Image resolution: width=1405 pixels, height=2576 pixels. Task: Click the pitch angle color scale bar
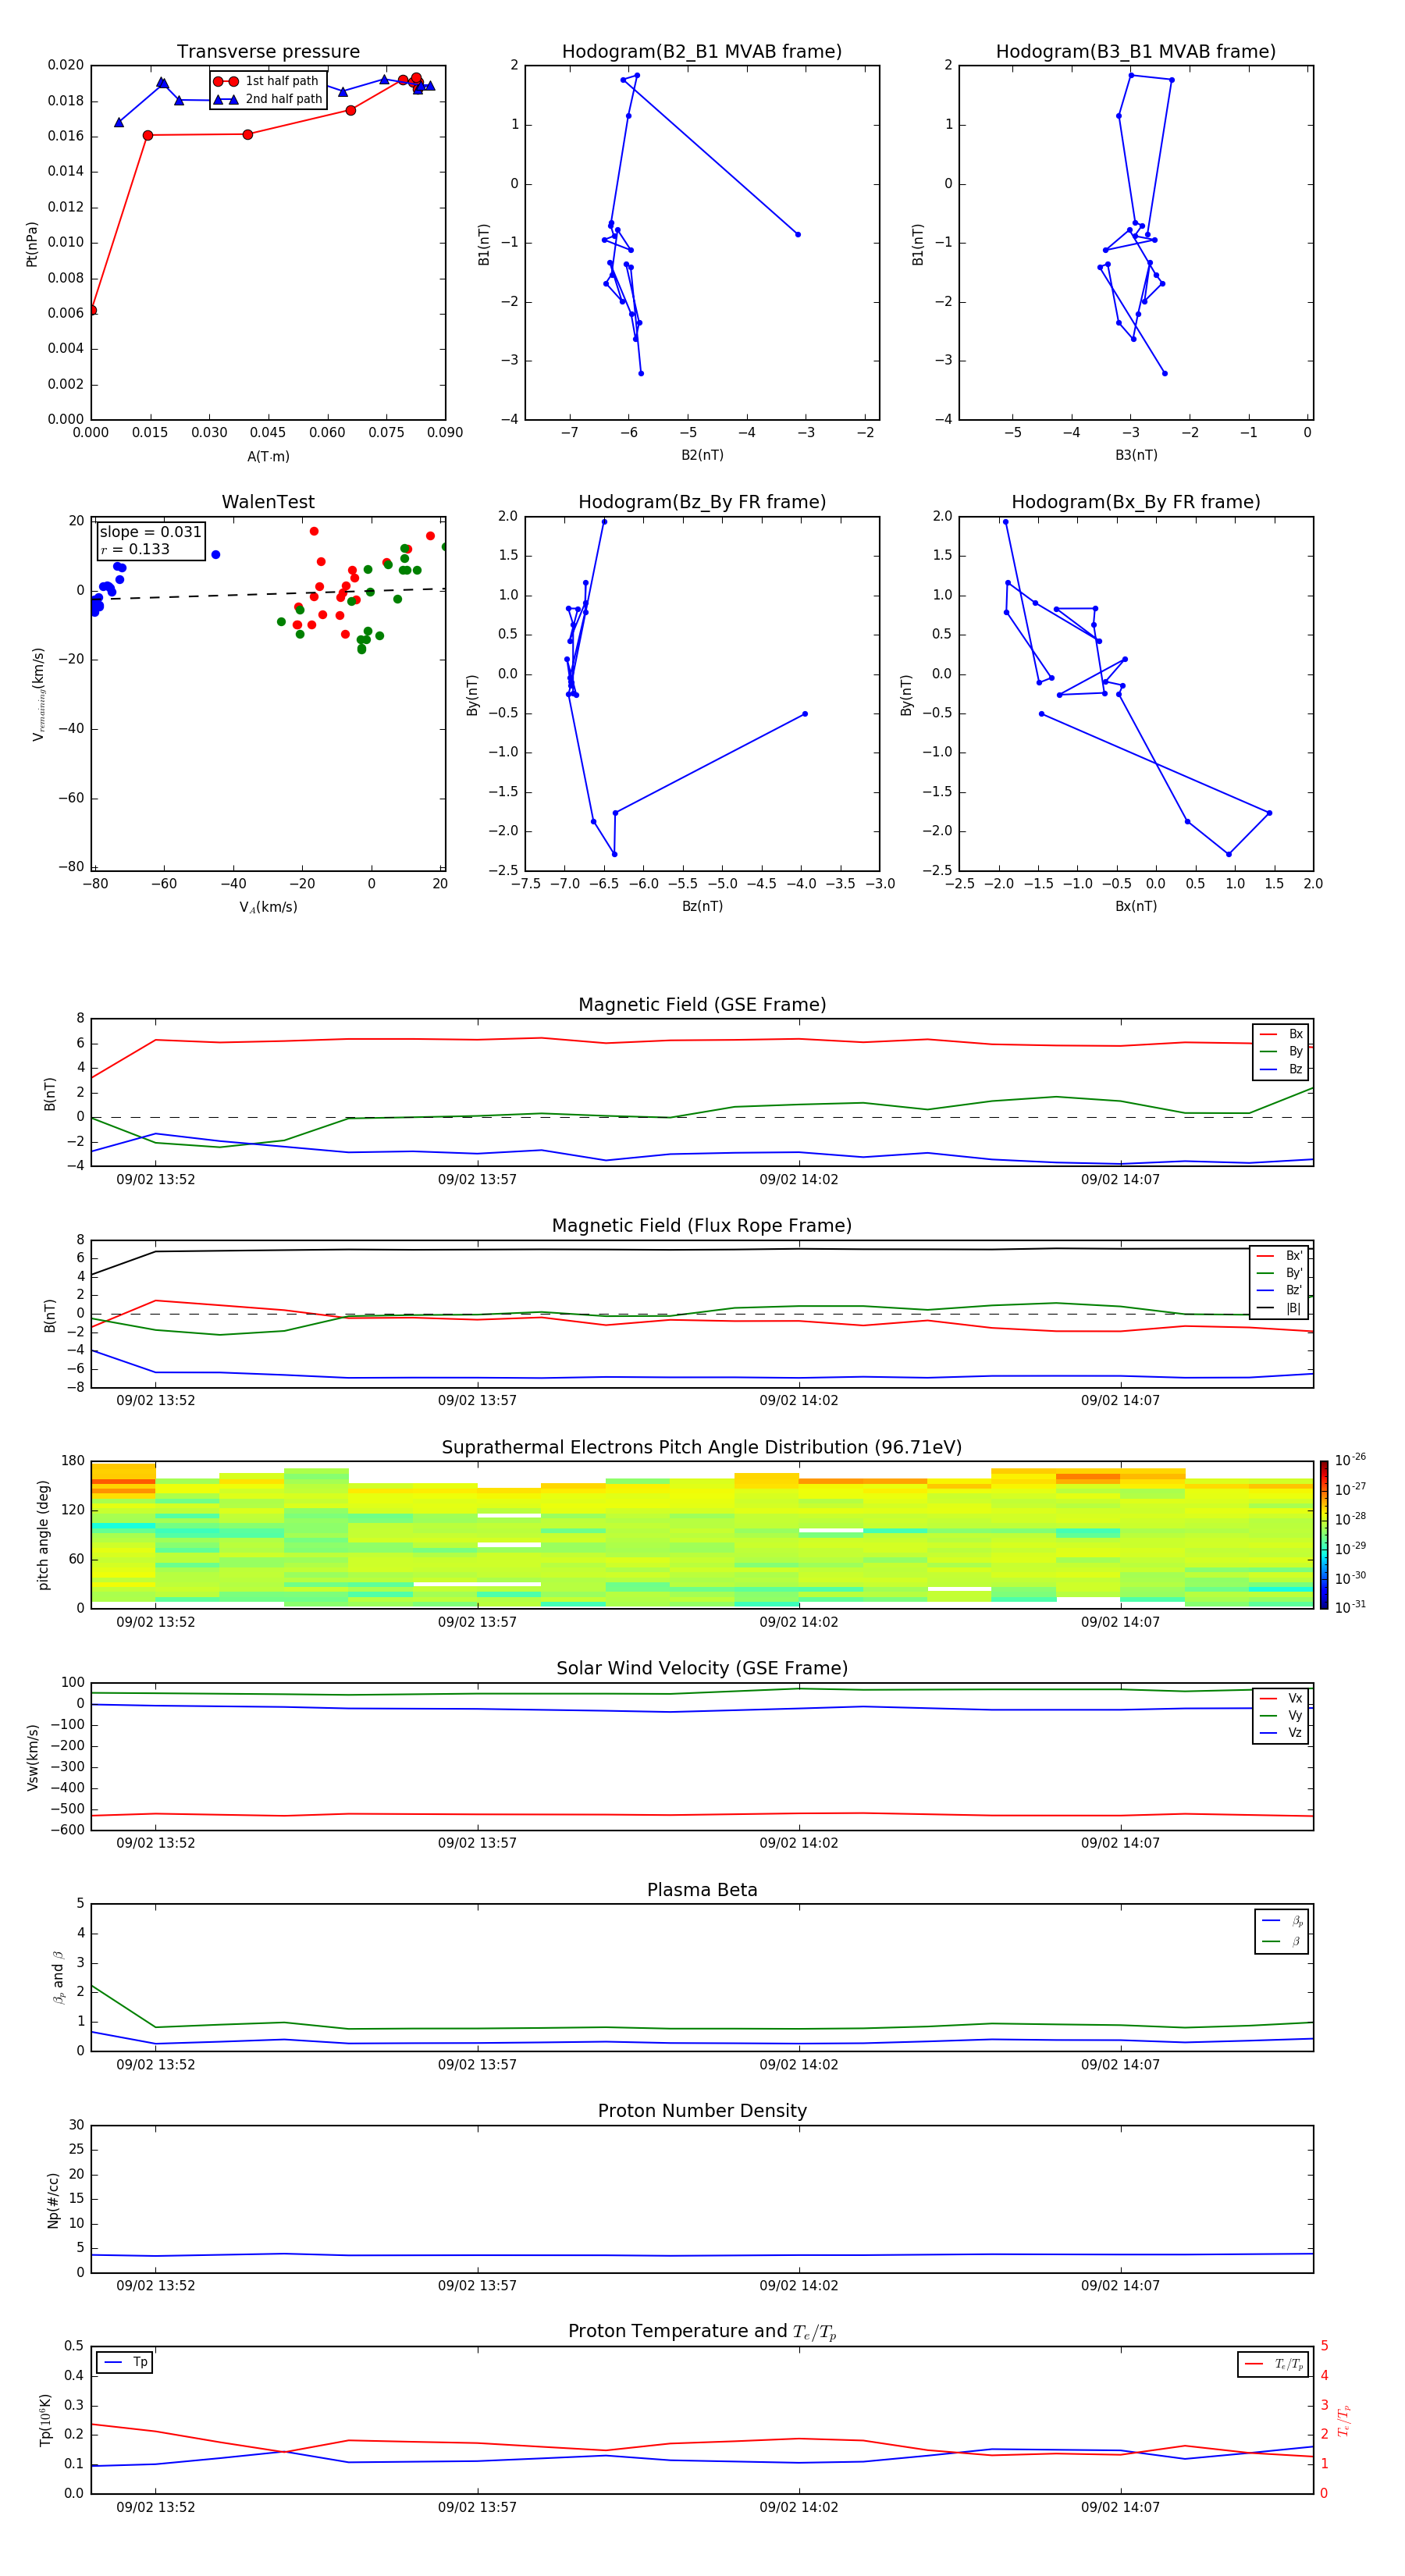click(1324, 1535)
